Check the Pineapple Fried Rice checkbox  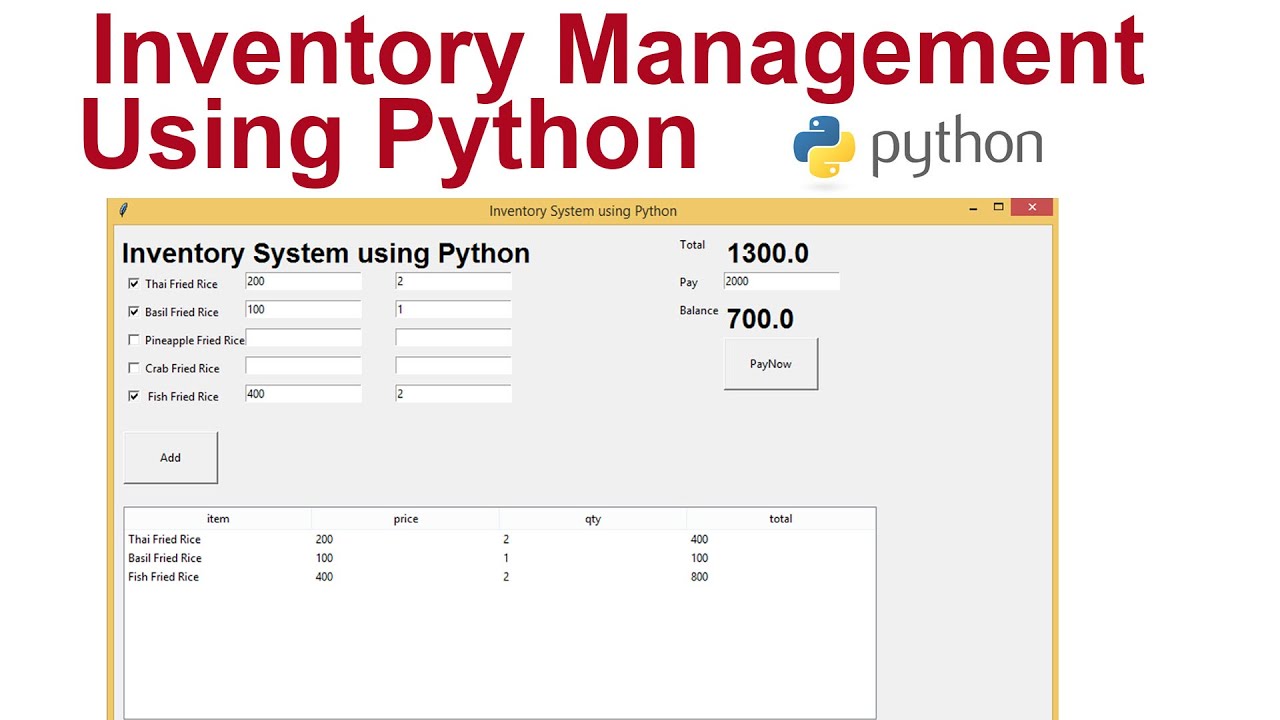[134, 340]
